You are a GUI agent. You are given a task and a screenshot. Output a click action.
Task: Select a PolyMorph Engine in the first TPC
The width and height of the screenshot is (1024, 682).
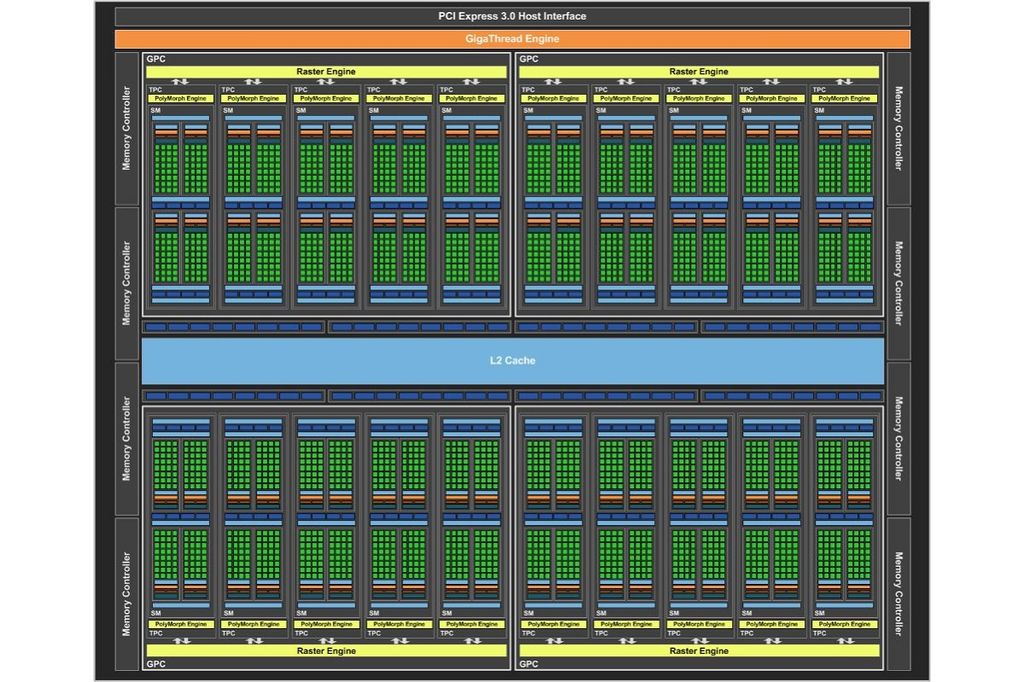[179, 98]
